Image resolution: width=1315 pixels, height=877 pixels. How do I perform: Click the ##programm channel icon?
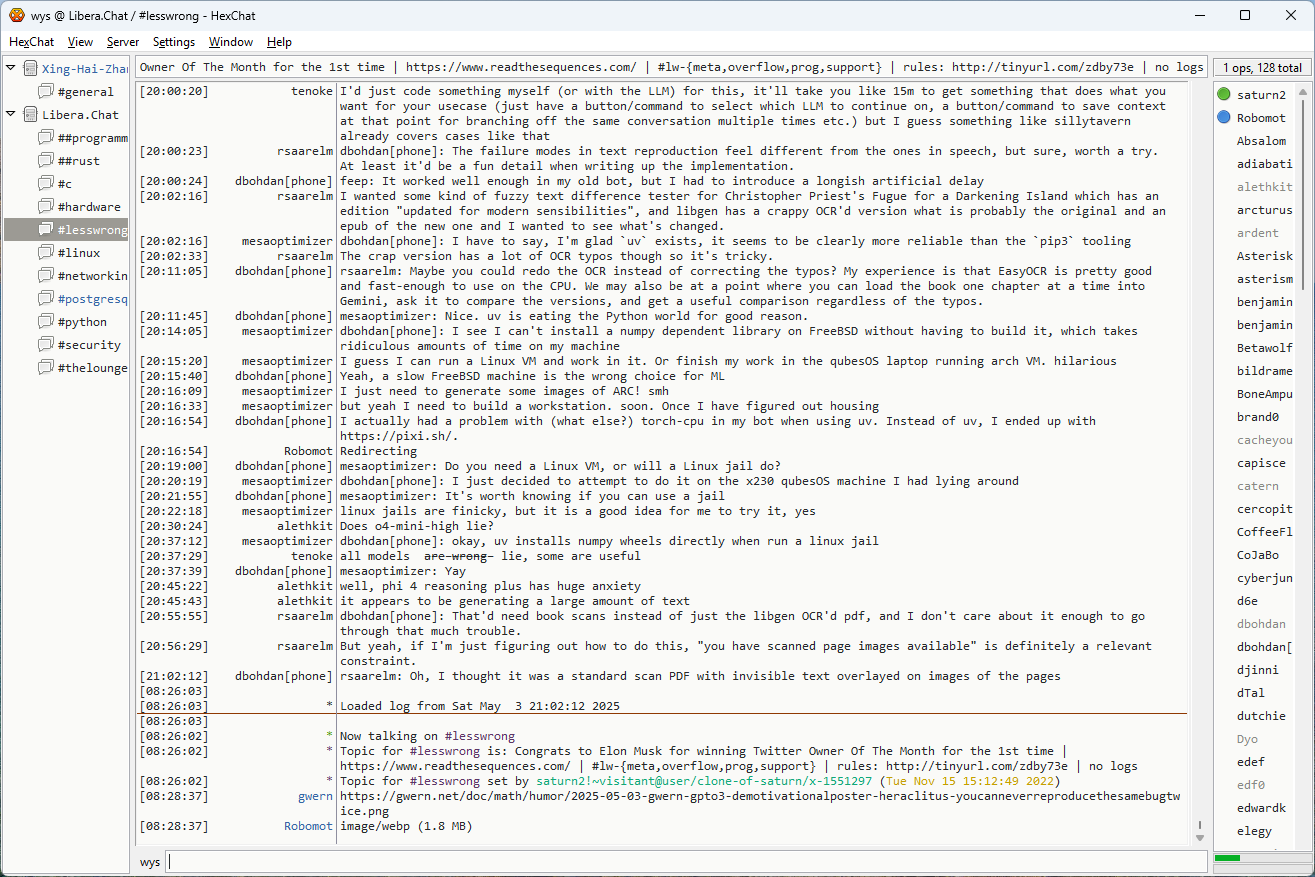point(46,138)
